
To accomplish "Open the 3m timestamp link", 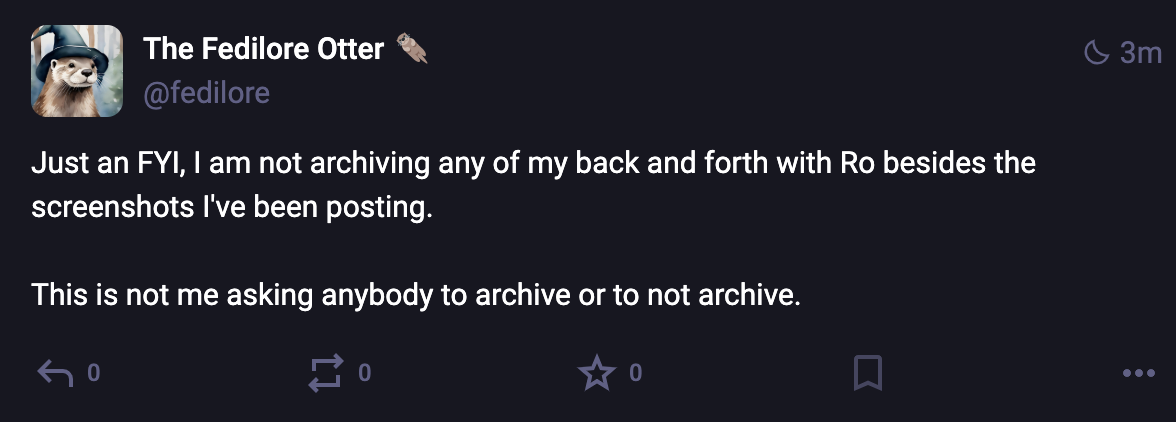I will point(1141,52).
